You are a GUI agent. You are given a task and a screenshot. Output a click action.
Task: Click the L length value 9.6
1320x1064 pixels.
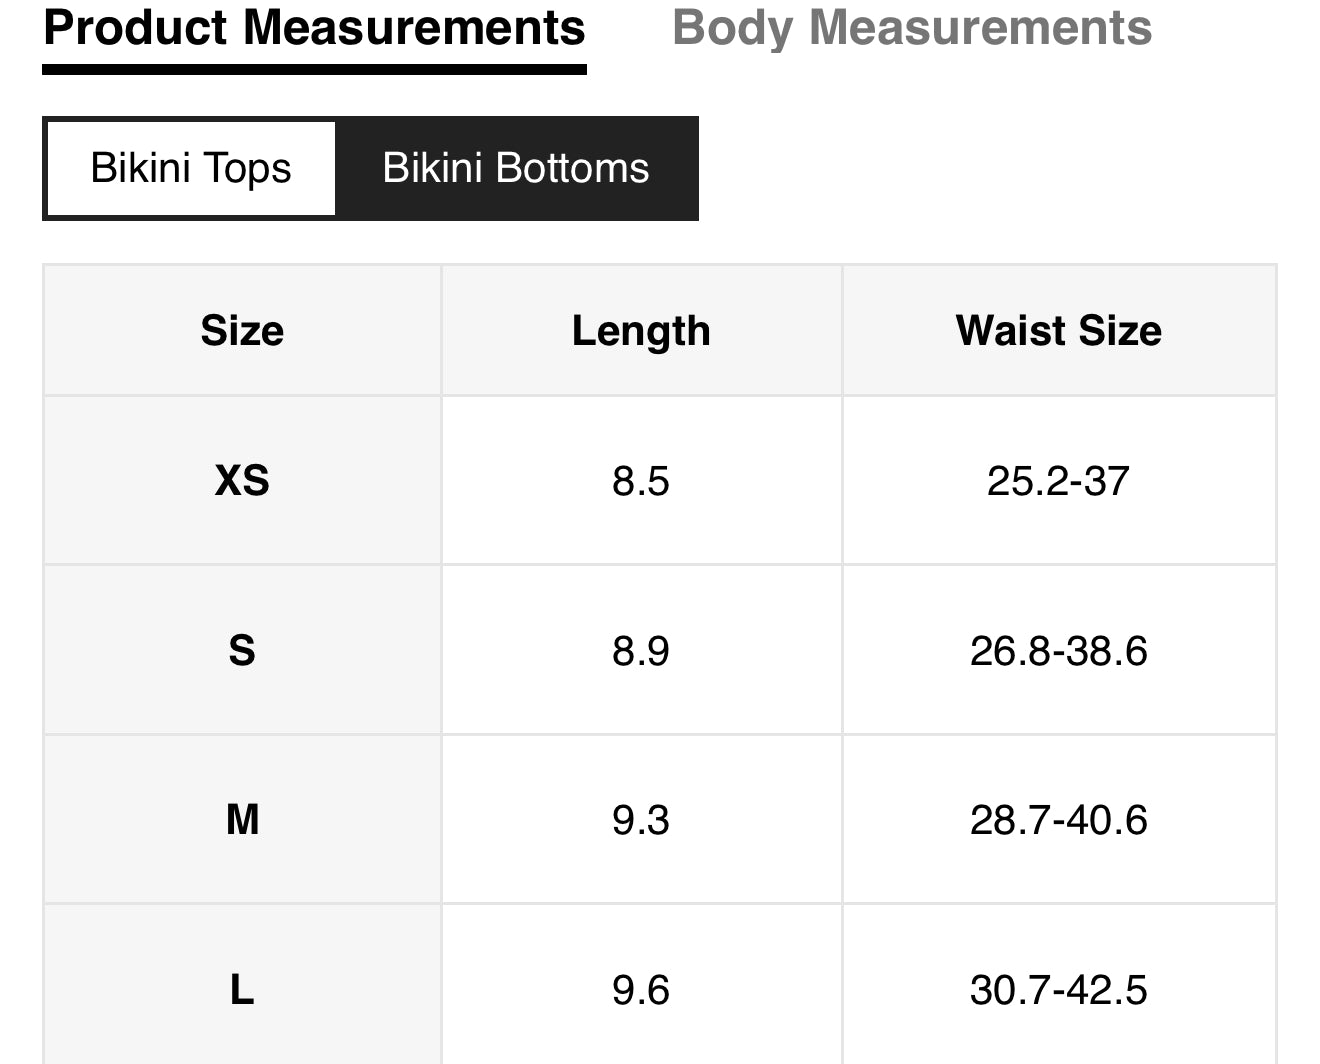click(x=641, y=990)
